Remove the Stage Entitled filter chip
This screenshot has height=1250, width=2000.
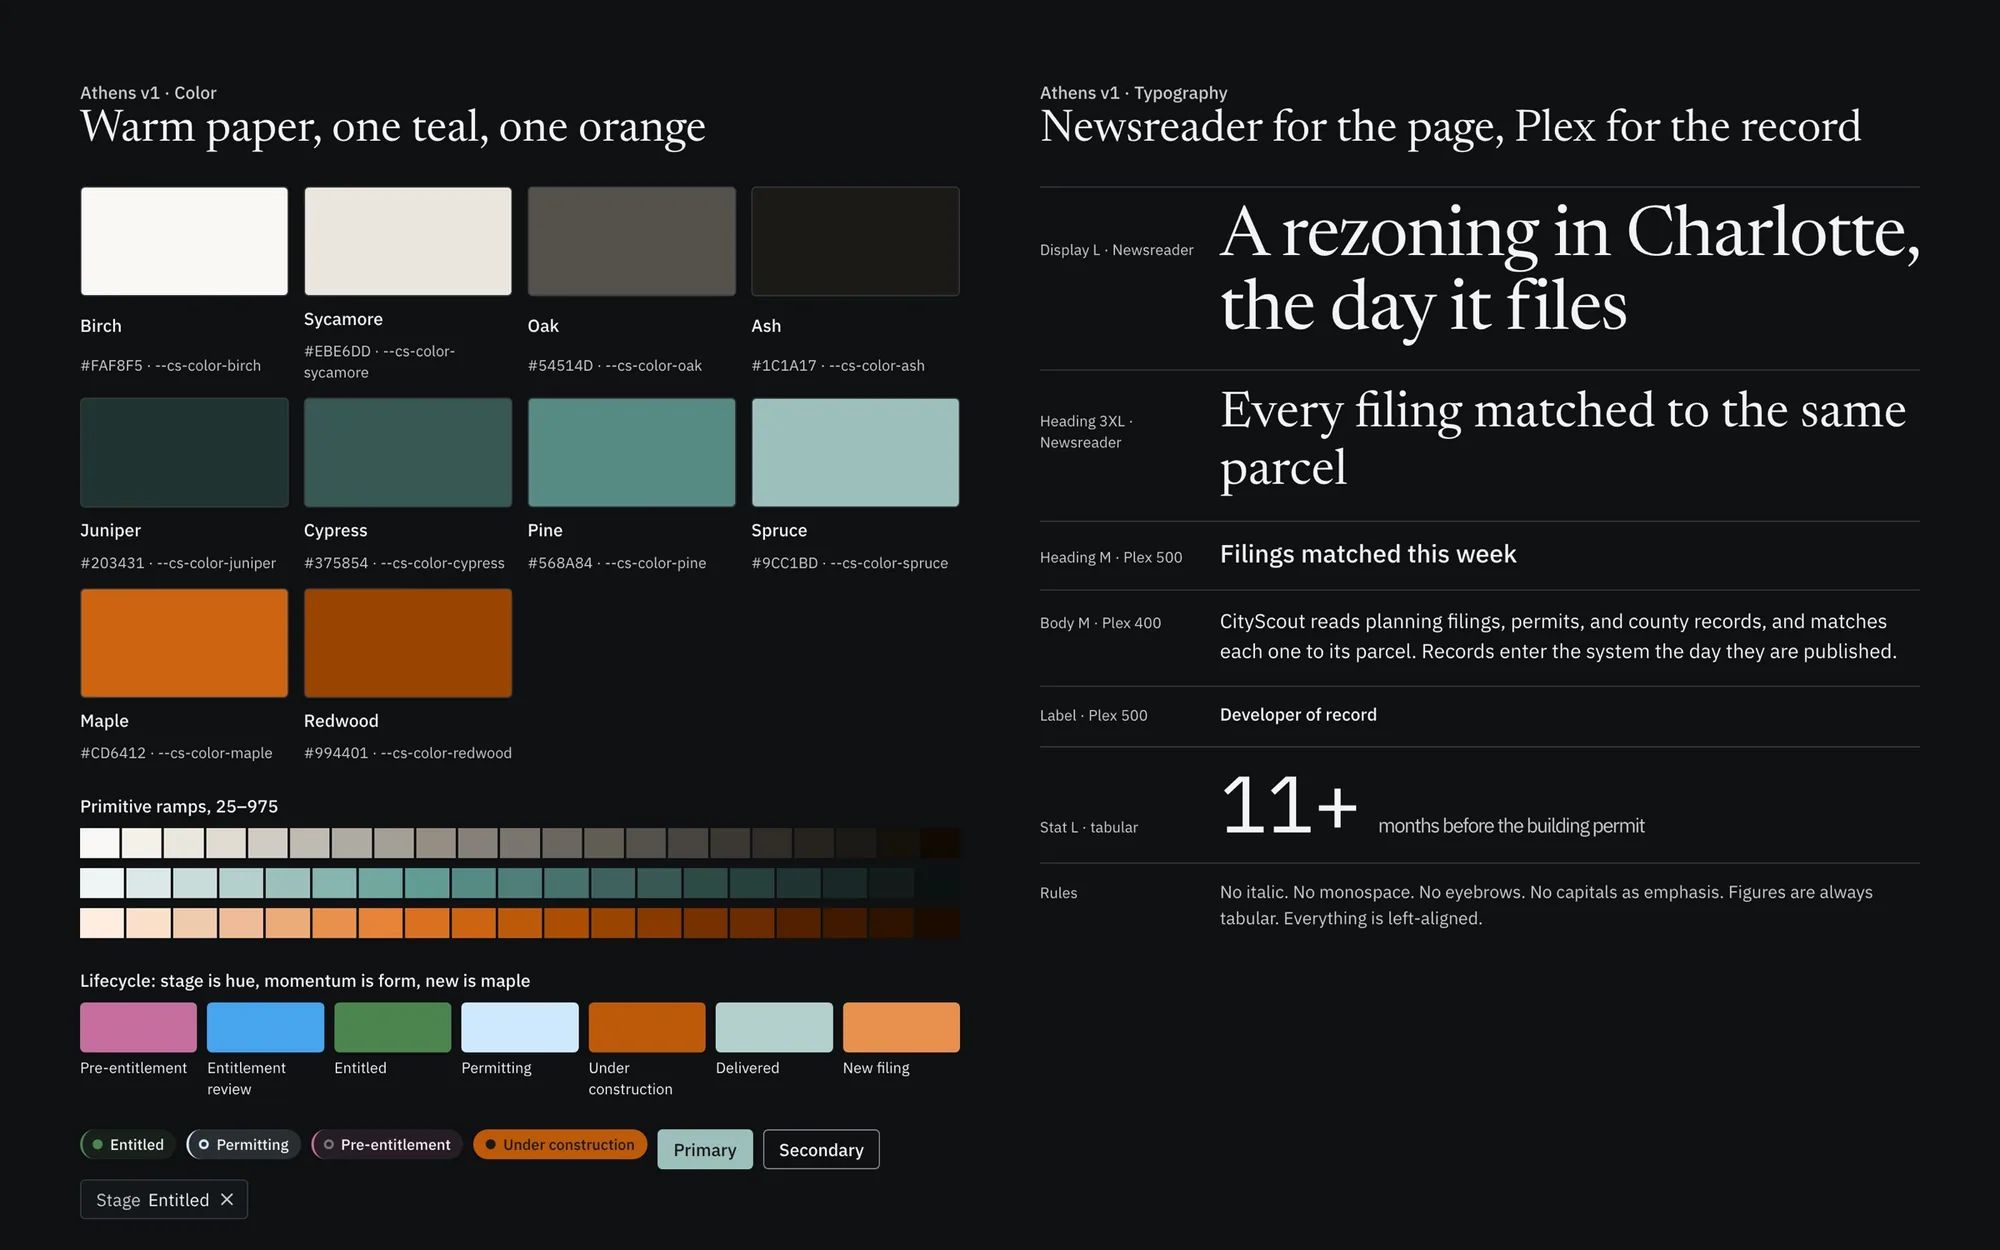[227, 1199]
